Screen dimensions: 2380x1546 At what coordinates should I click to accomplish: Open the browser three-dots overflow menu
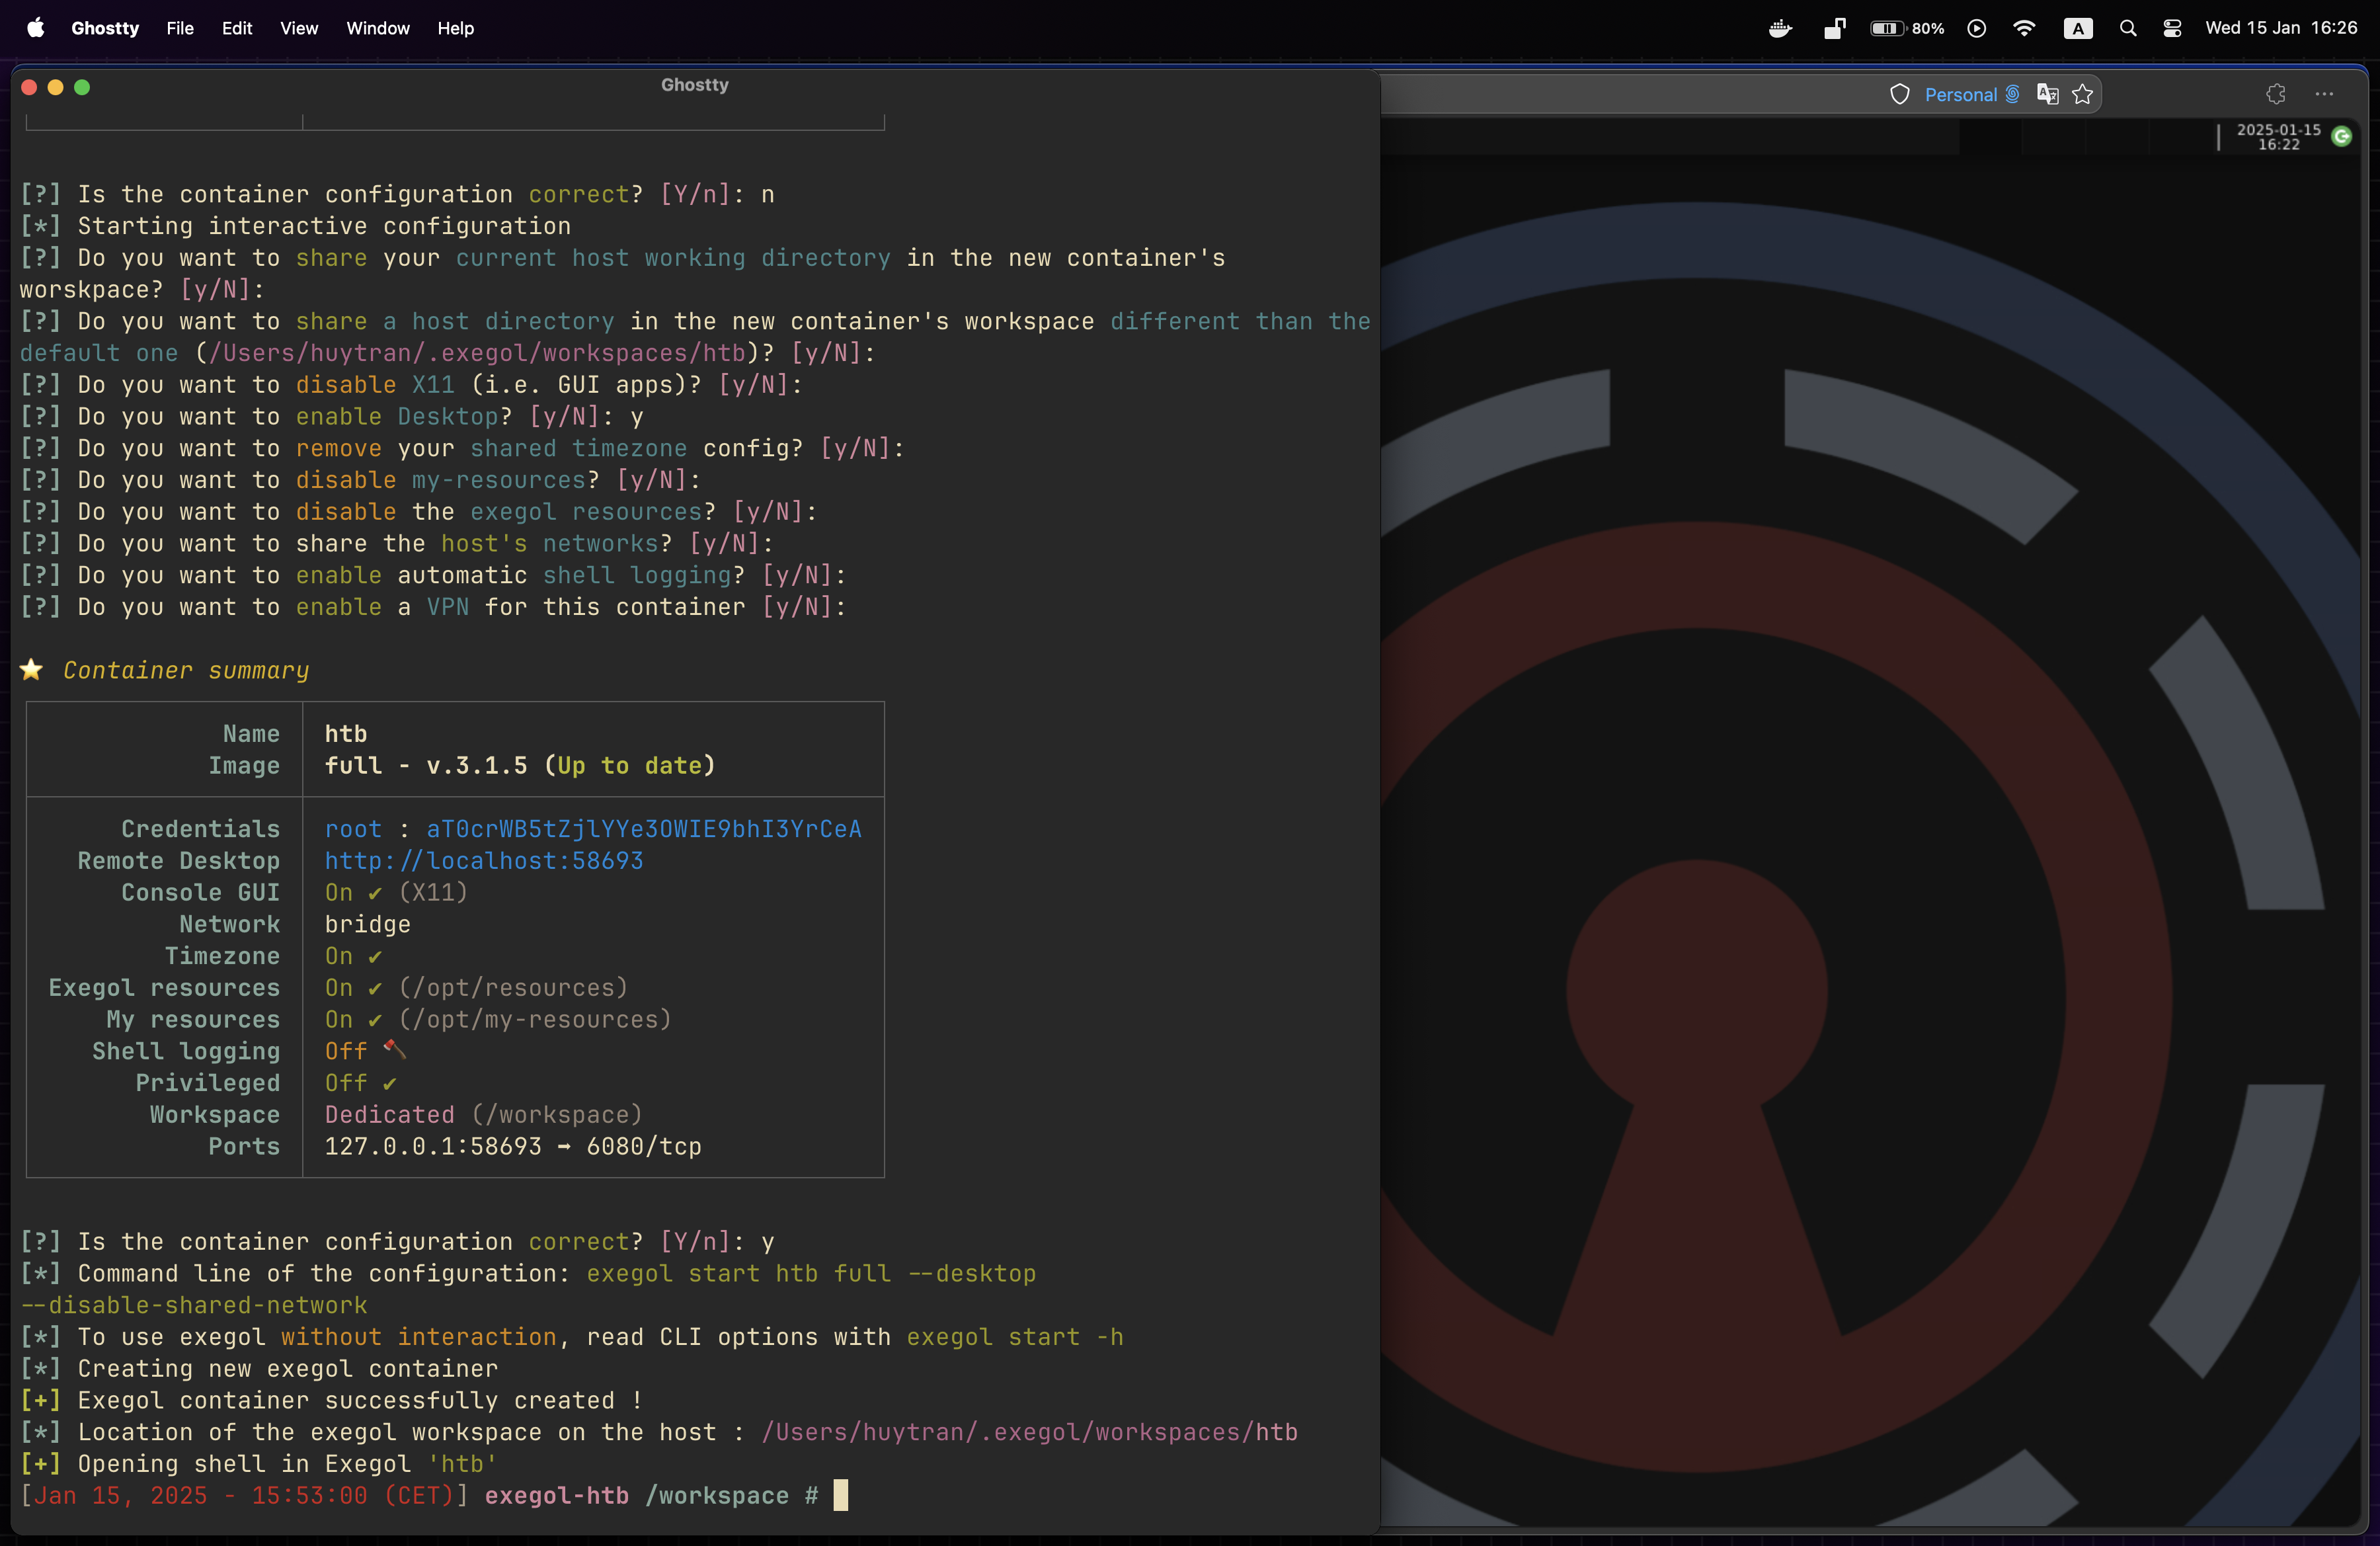pos(2324,94)
